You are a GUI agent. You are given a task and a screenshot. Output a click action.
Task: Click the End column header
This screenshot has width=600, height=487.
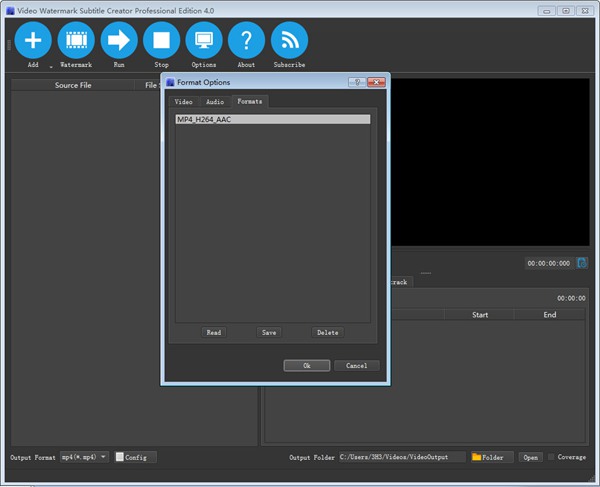549,315
